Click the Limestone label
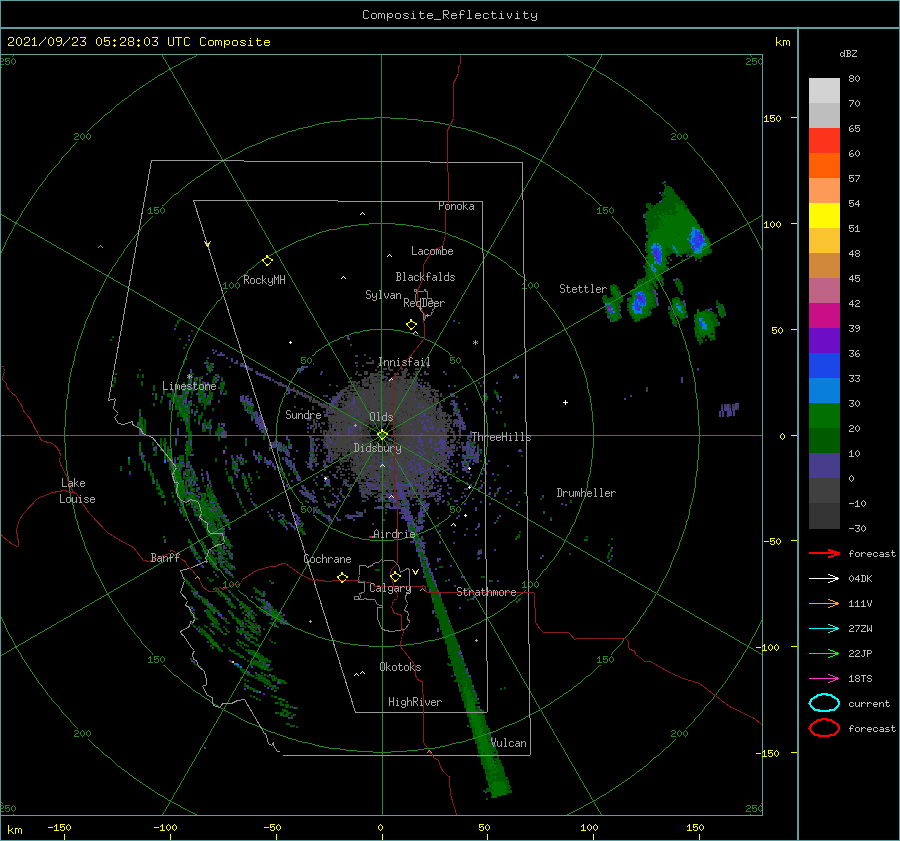This screenshot has height=841, width=900. 189,386
